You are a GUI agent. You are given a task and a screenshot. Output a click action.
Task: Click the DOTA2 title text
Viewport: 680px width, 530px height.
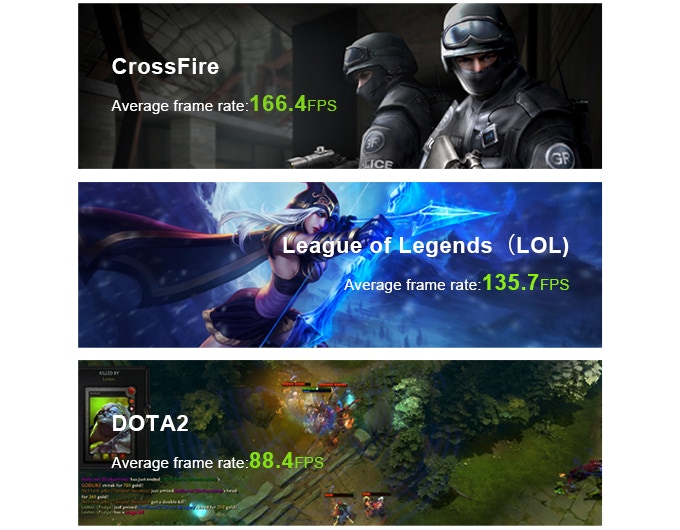click(150, 423)
